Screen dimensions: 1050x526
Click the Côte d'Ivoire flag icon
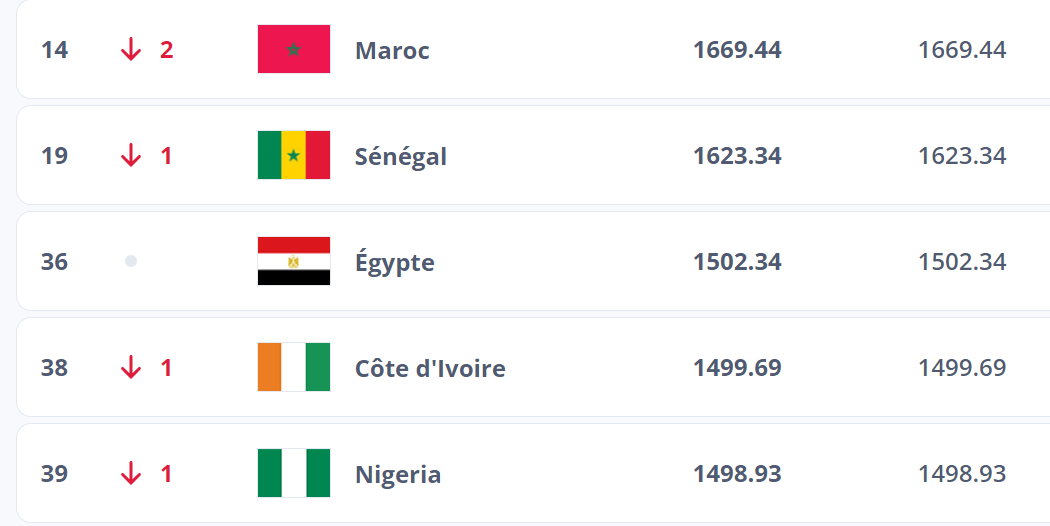point(293,368)
